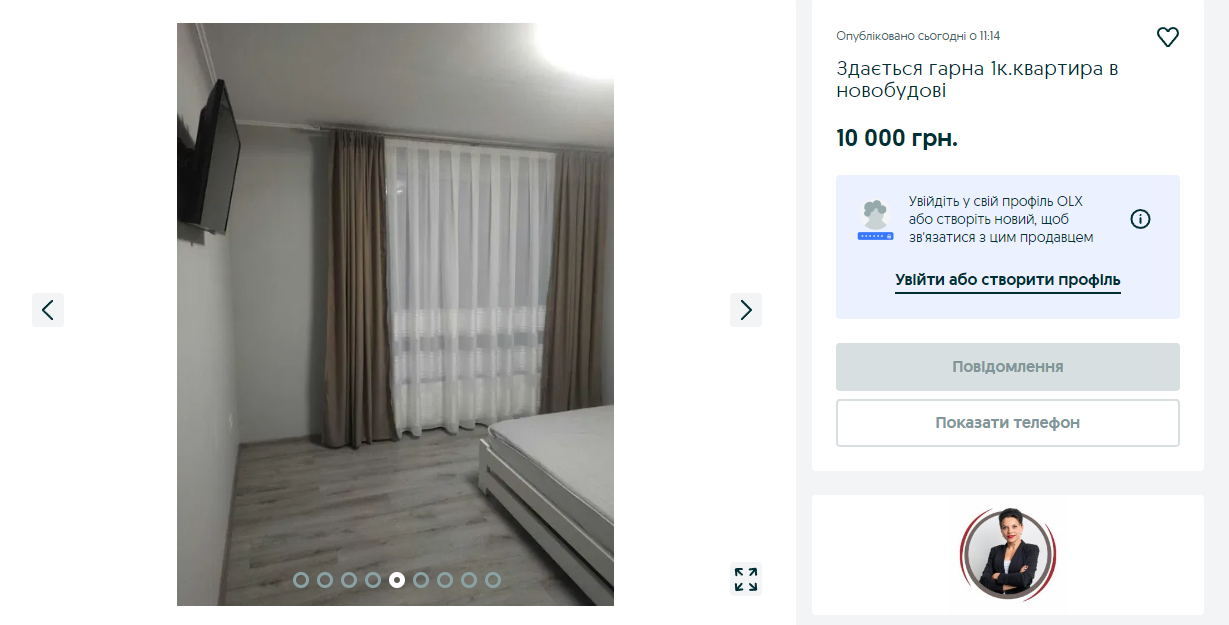Go to previous apartment photo
Viewport: 1229px width, 625px height.
coord(48,310)
